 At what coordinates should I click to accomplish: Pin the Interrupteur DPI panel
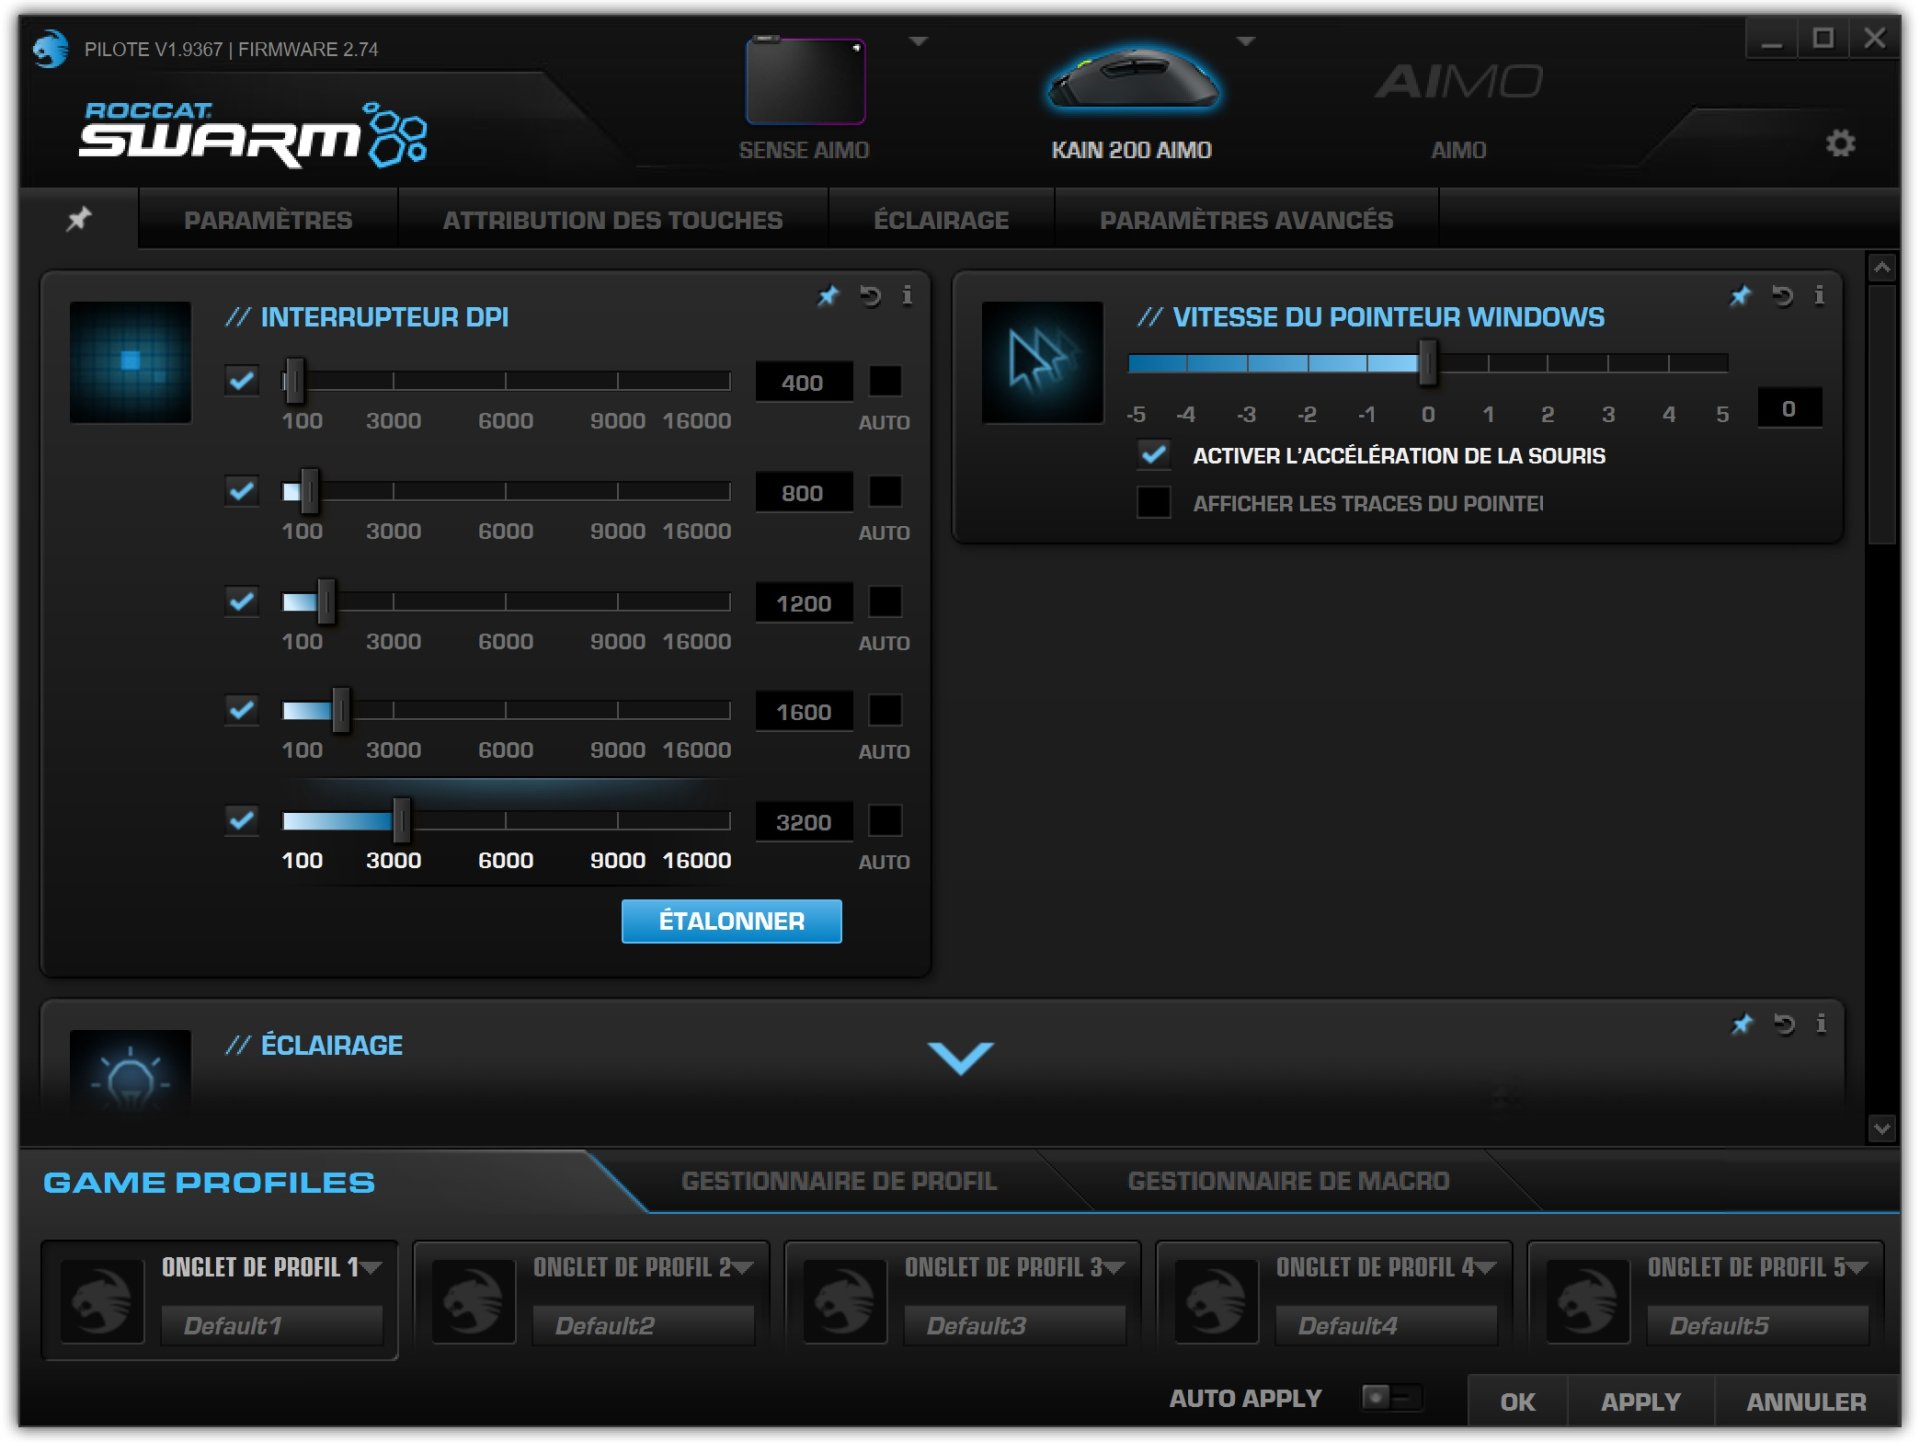(x=828, y=296)
